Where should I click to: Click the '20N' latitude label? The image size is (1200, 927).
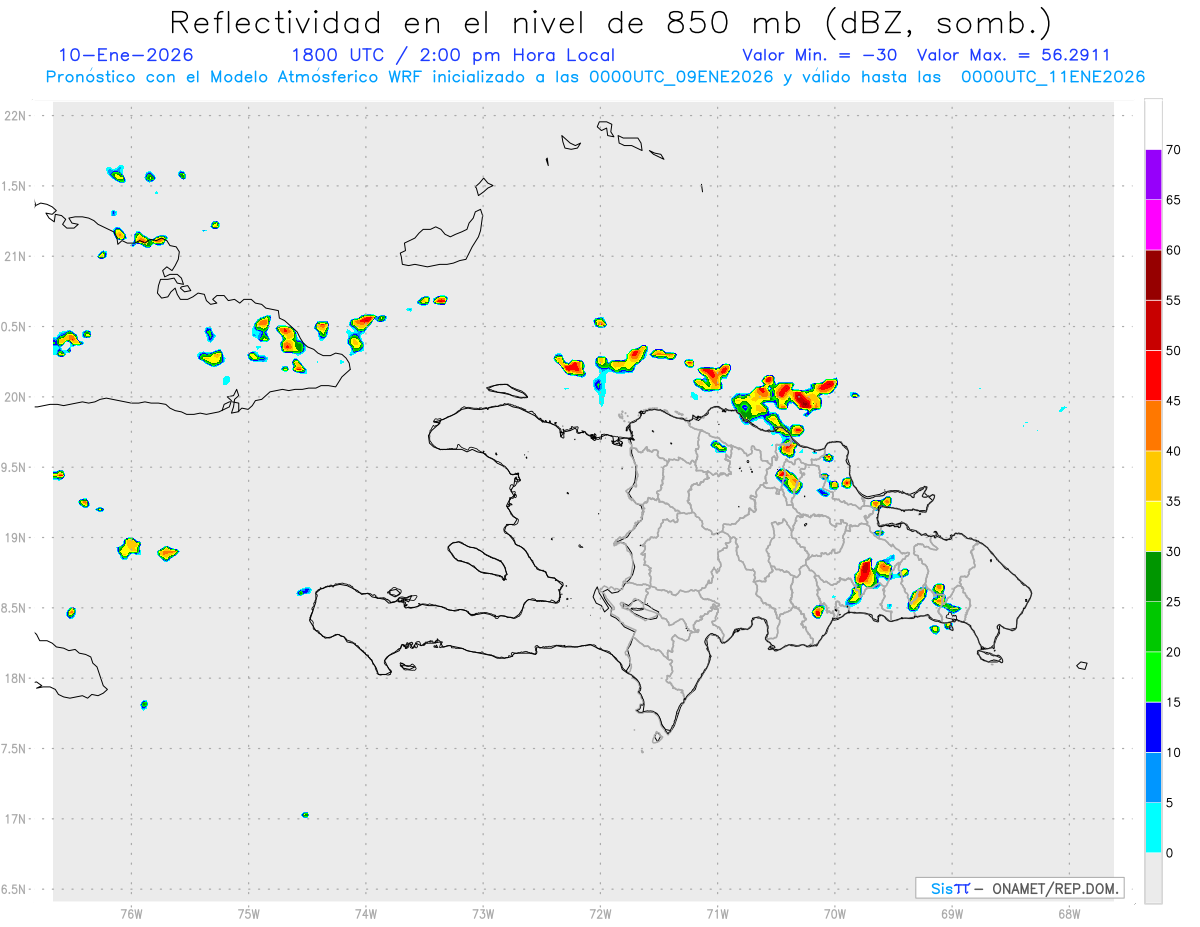[x=17, y=398]
